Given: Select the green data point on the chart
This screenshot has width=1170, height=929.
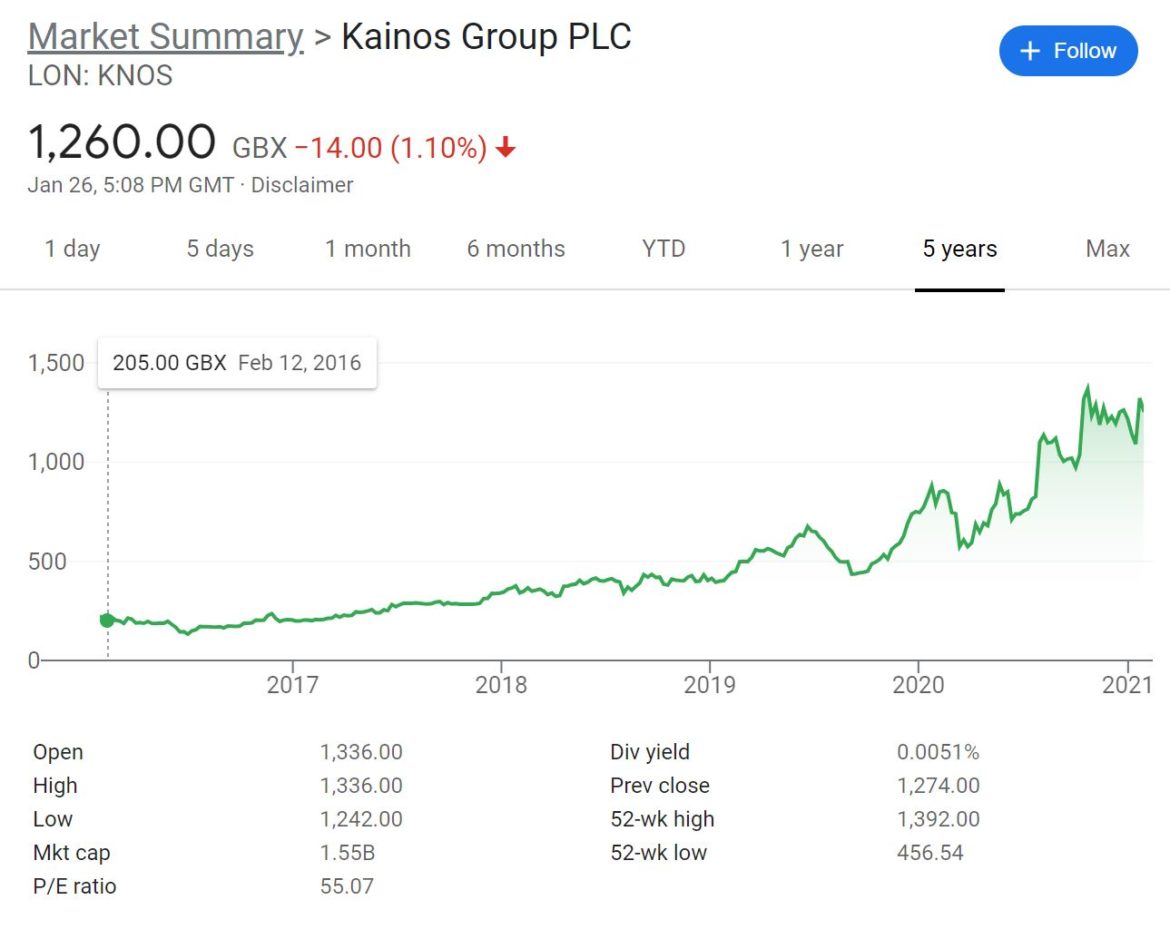Looking at the screenshot, I should pyautogui.click(x=106, y=620).
